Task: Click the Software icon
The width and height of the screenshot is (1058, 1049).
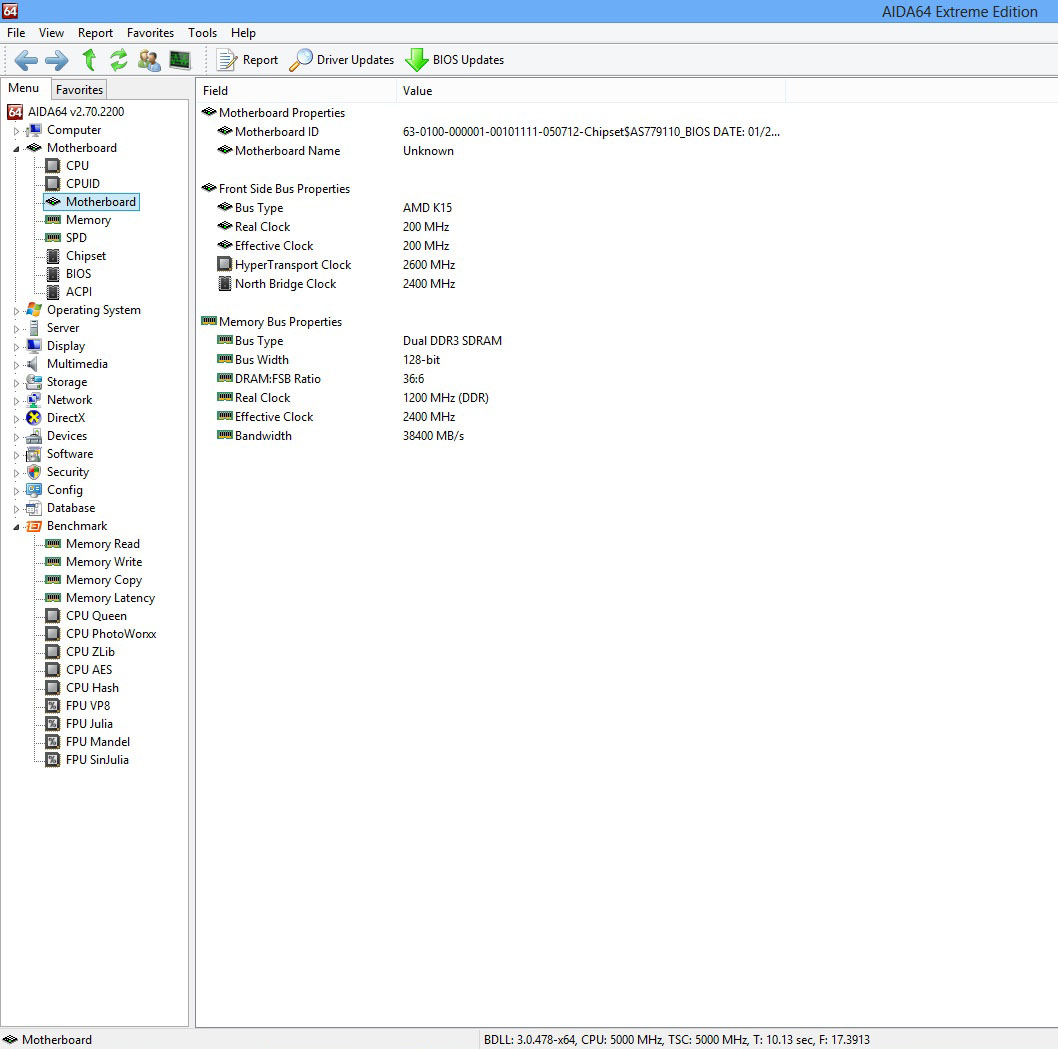Action: [34, 454]
